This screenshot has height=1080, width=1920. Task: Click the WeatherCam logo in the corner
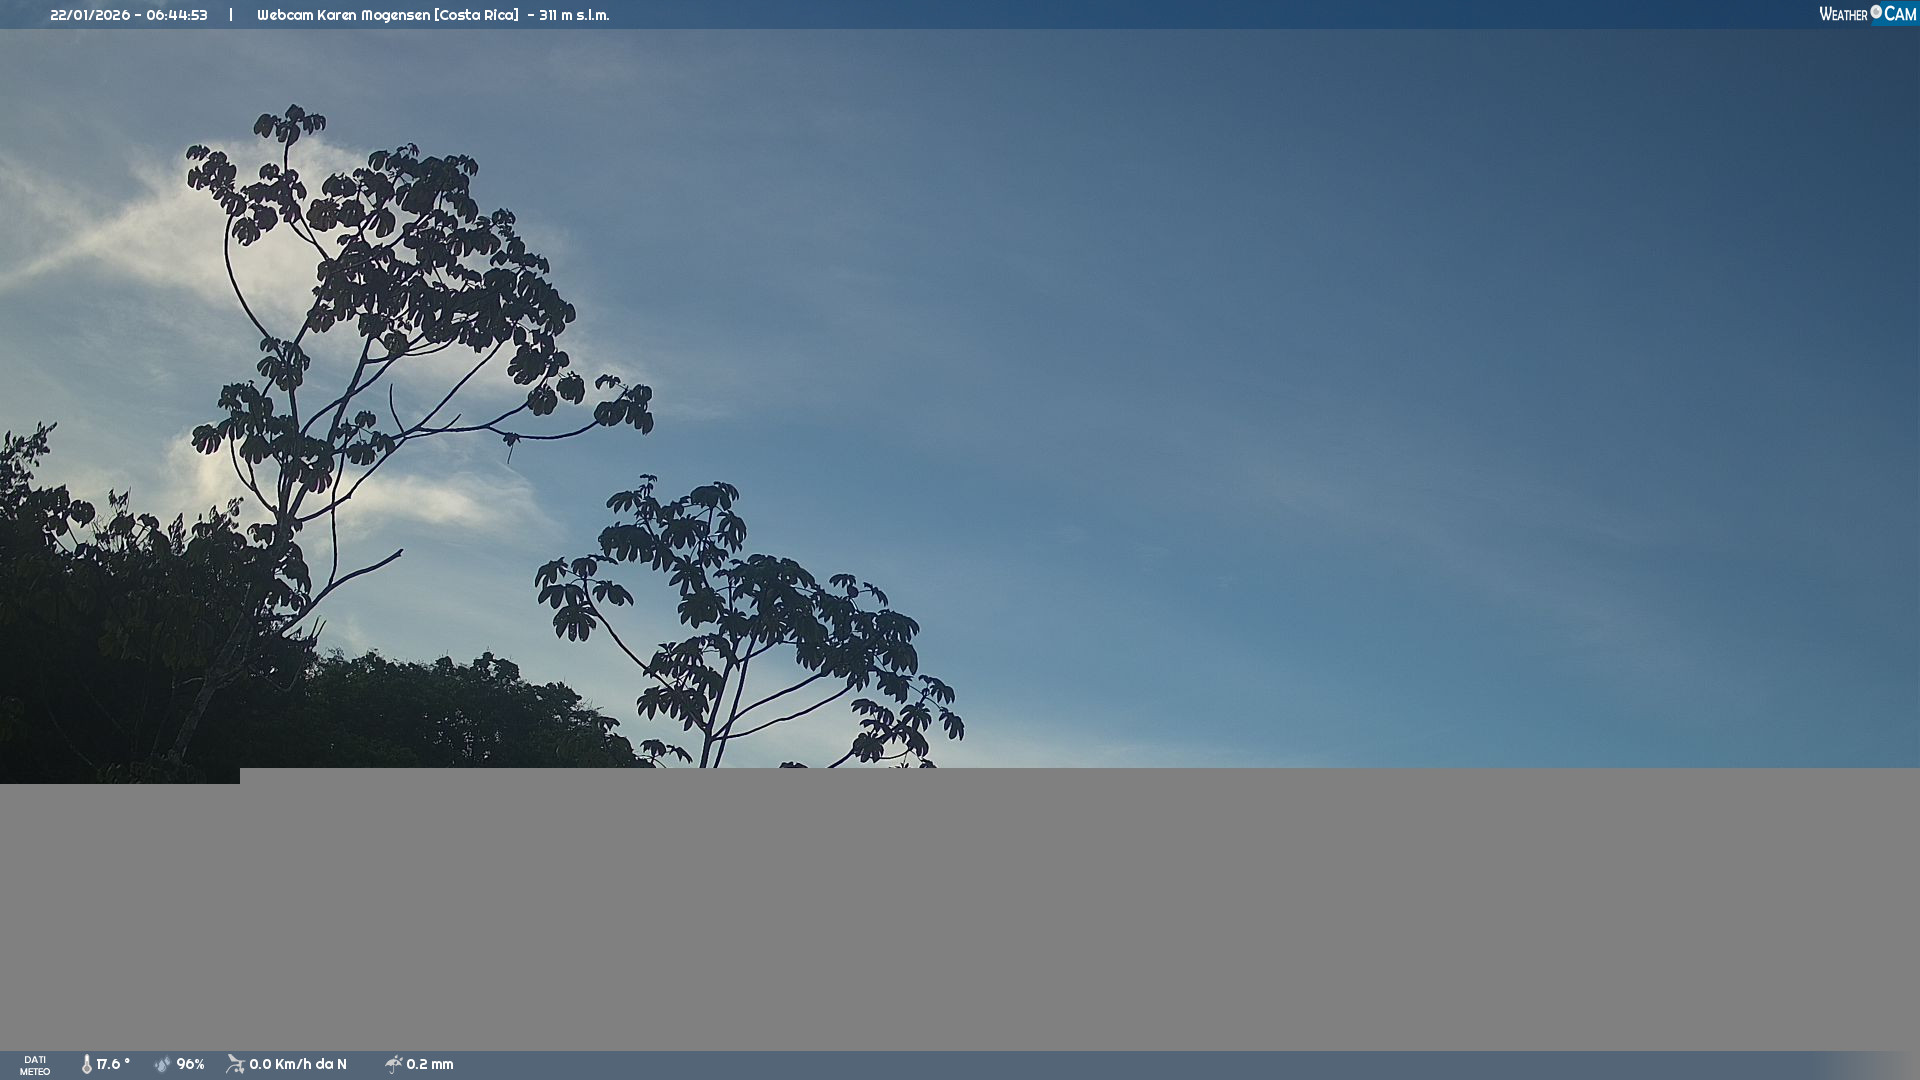[1867, 14]
